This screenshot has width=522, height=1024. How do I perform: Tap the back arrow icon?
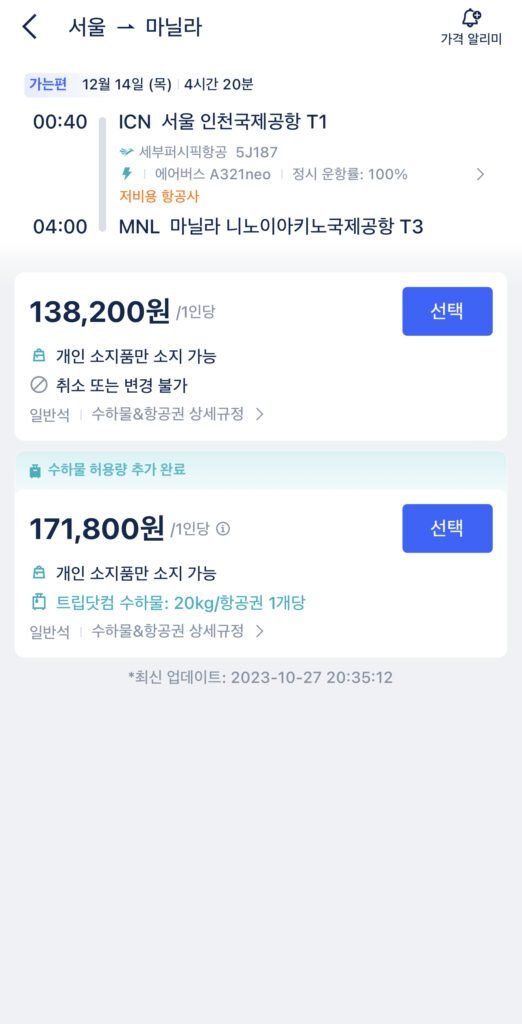29,27
